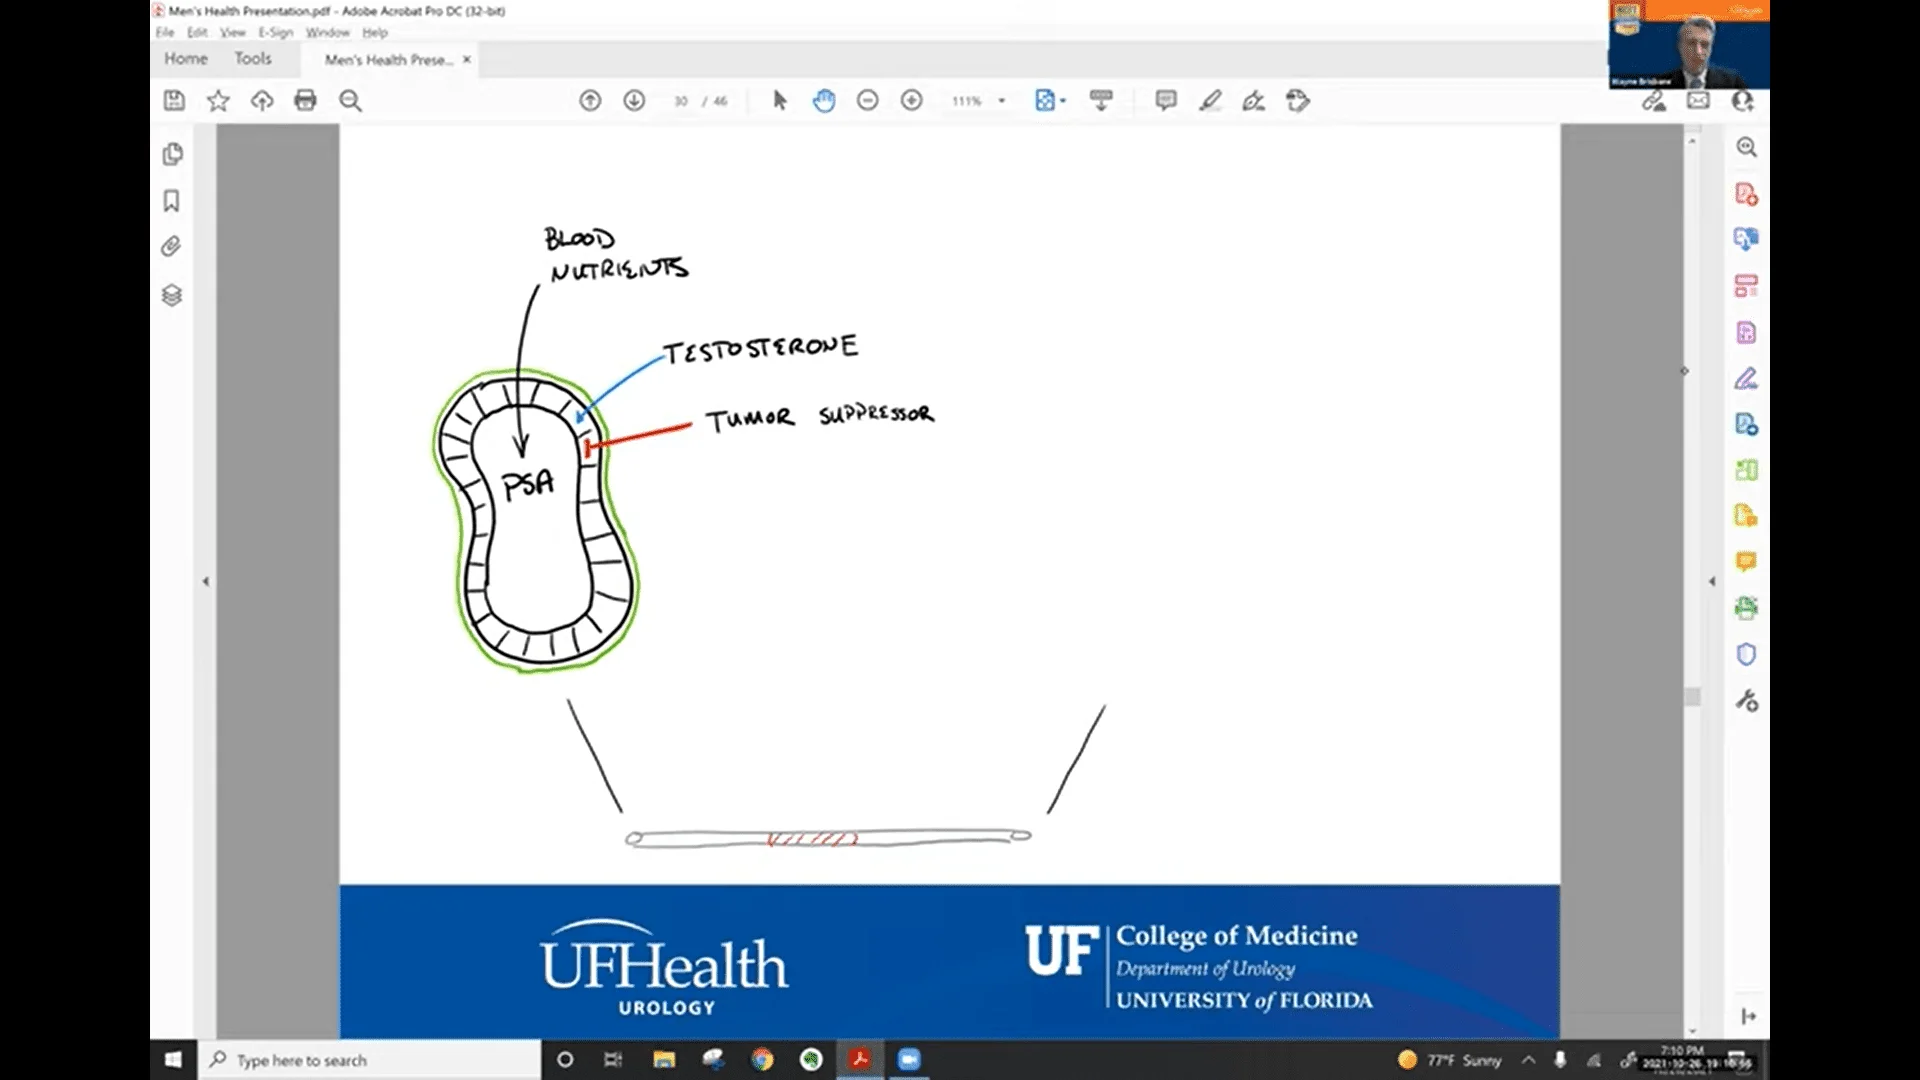Click the page number field showing 30
The image size is (1920, 1080).
click(x=681, y=101)
